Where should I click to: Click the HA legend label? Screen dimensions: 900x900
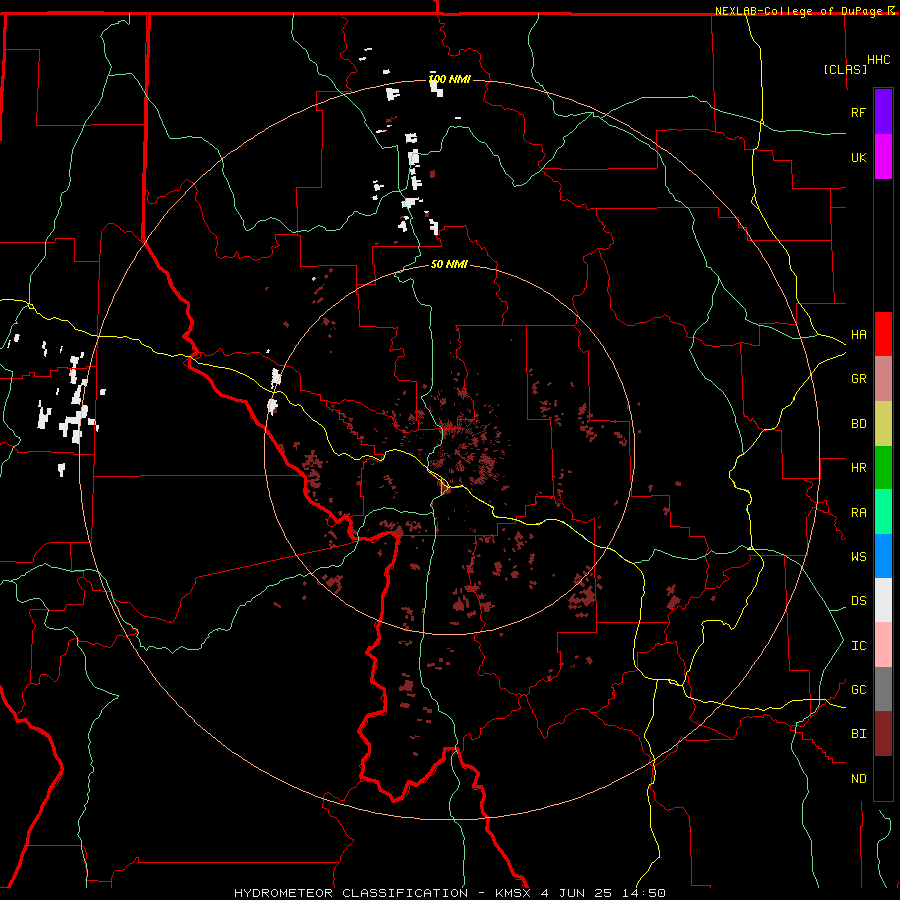858,335
